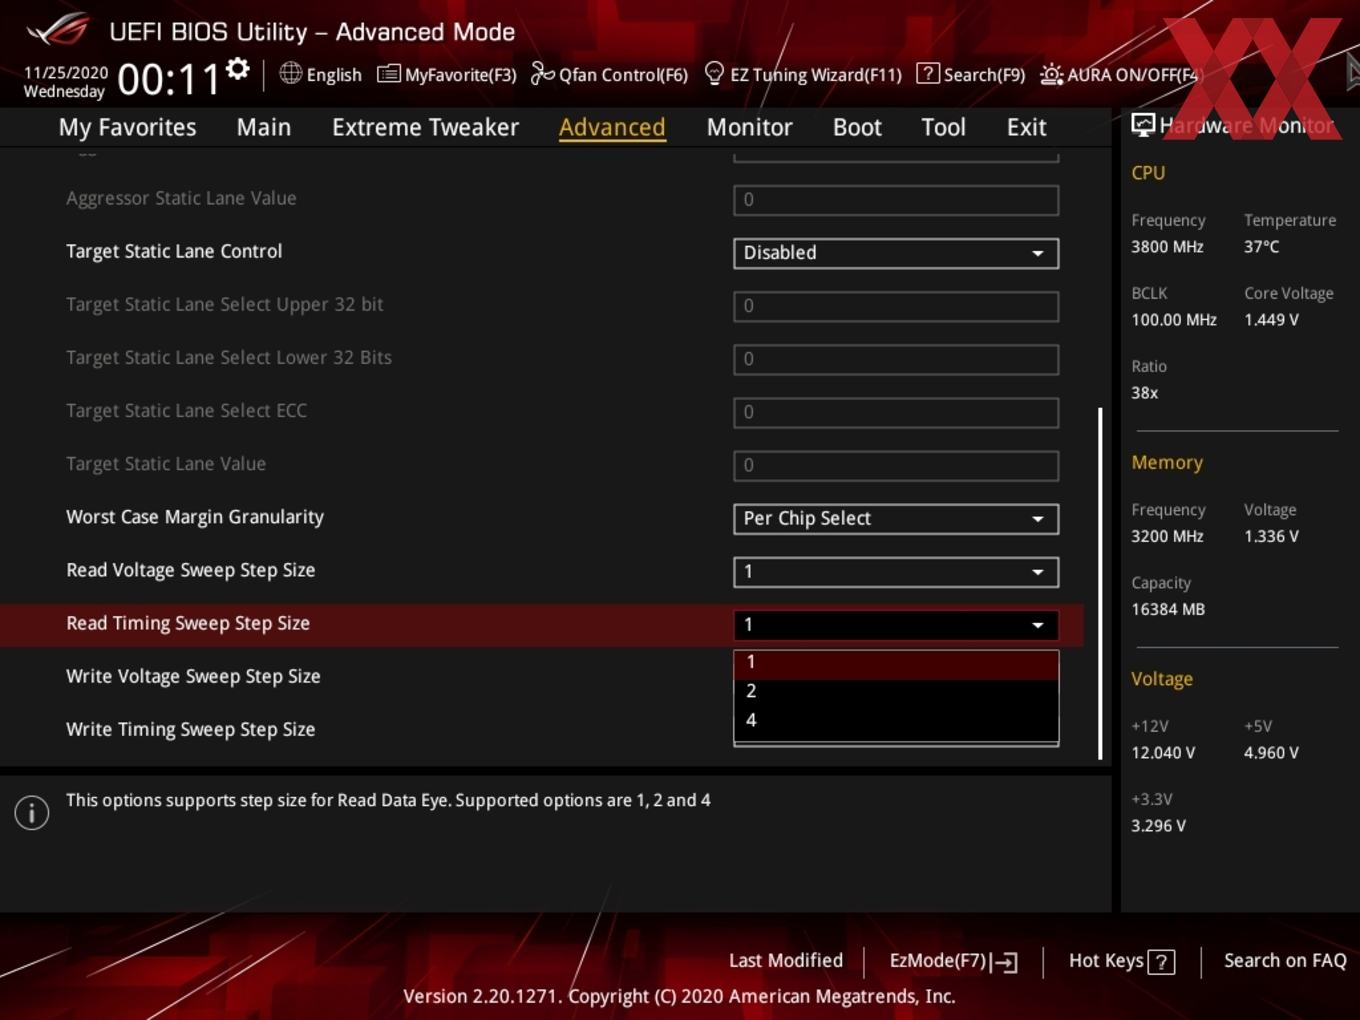Open My Favorites tab
1360x1020 pixels.
click(127, 127)
